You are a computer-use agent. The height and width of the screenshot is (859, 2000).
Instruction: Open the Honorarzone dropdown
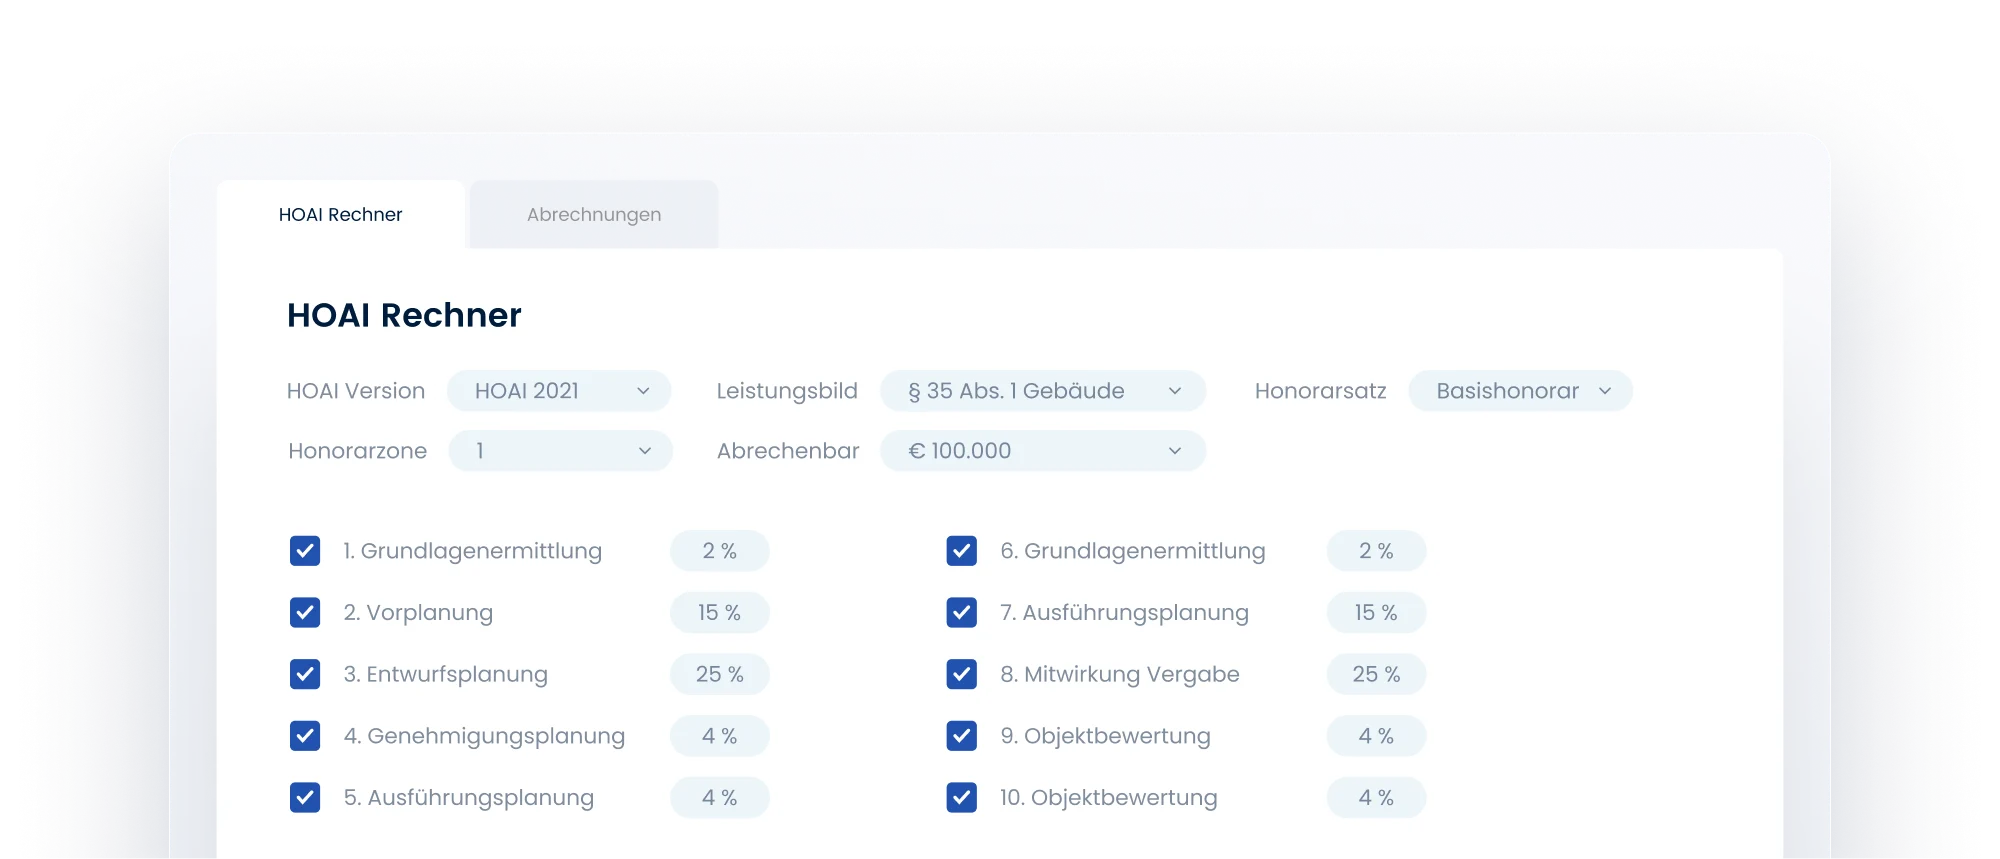[x=560, y=451]
